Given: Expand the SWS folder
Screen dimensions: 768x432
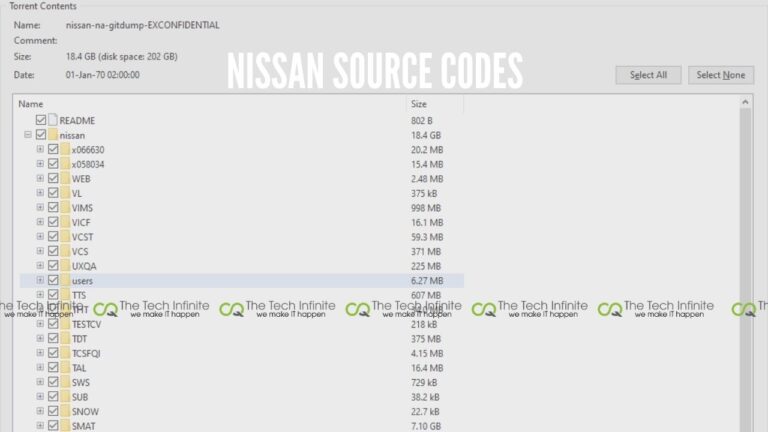Looking at the screenshot, I should (x=40, y=382).
